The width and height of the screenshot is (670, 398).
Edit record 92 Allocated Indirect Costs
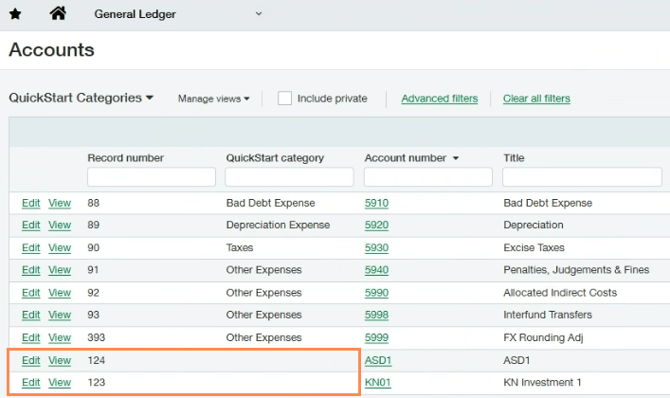pyautogui.click(x=31, y=293)
